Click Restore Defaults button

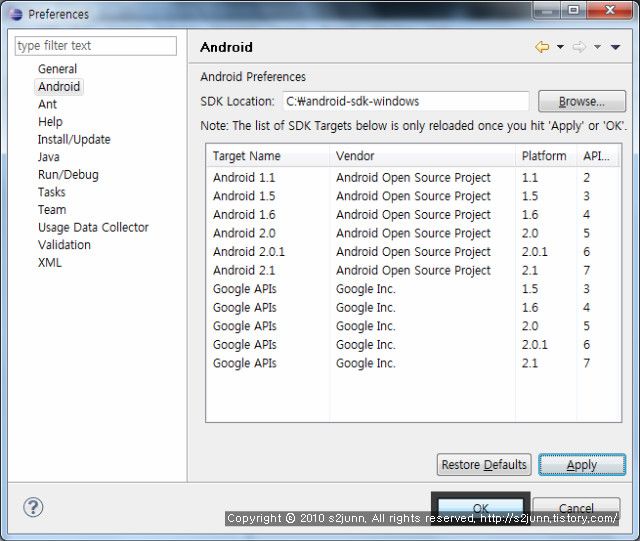pyautogui.click(x=484, y=465)
